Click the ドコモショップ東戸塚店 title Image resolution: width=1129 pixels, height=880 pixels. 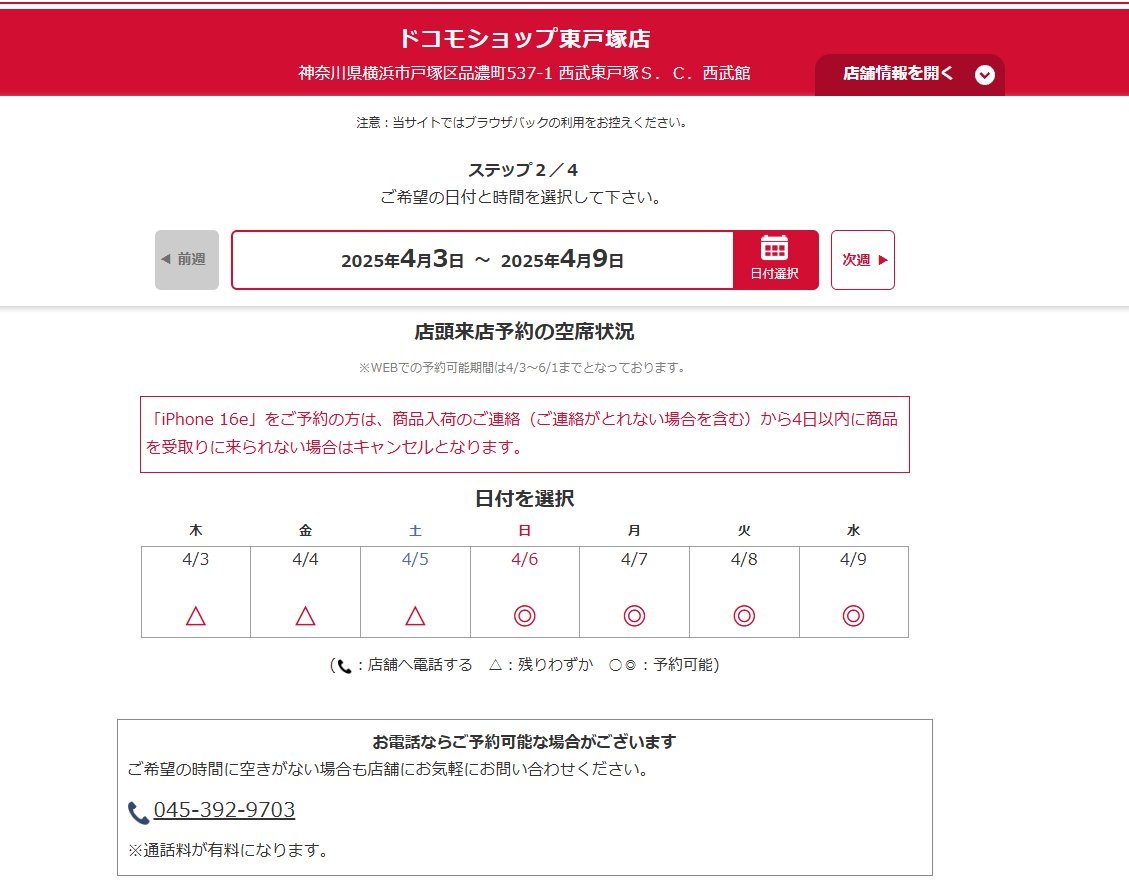[x=524, y=38]
